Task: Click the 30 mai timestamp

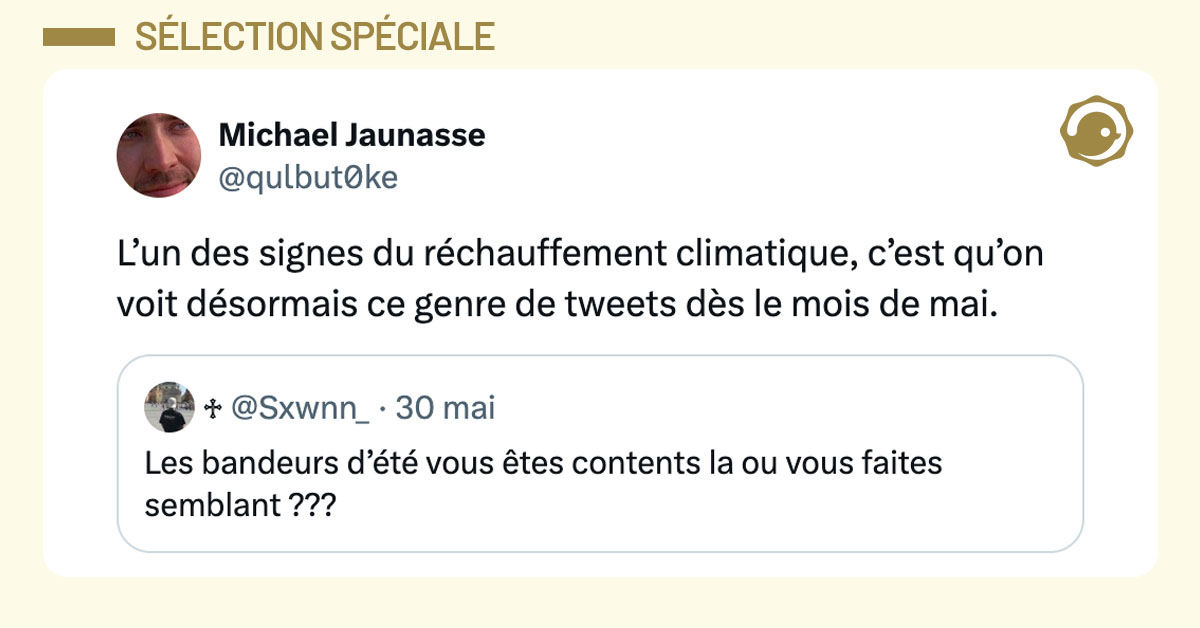Action: 445,408
